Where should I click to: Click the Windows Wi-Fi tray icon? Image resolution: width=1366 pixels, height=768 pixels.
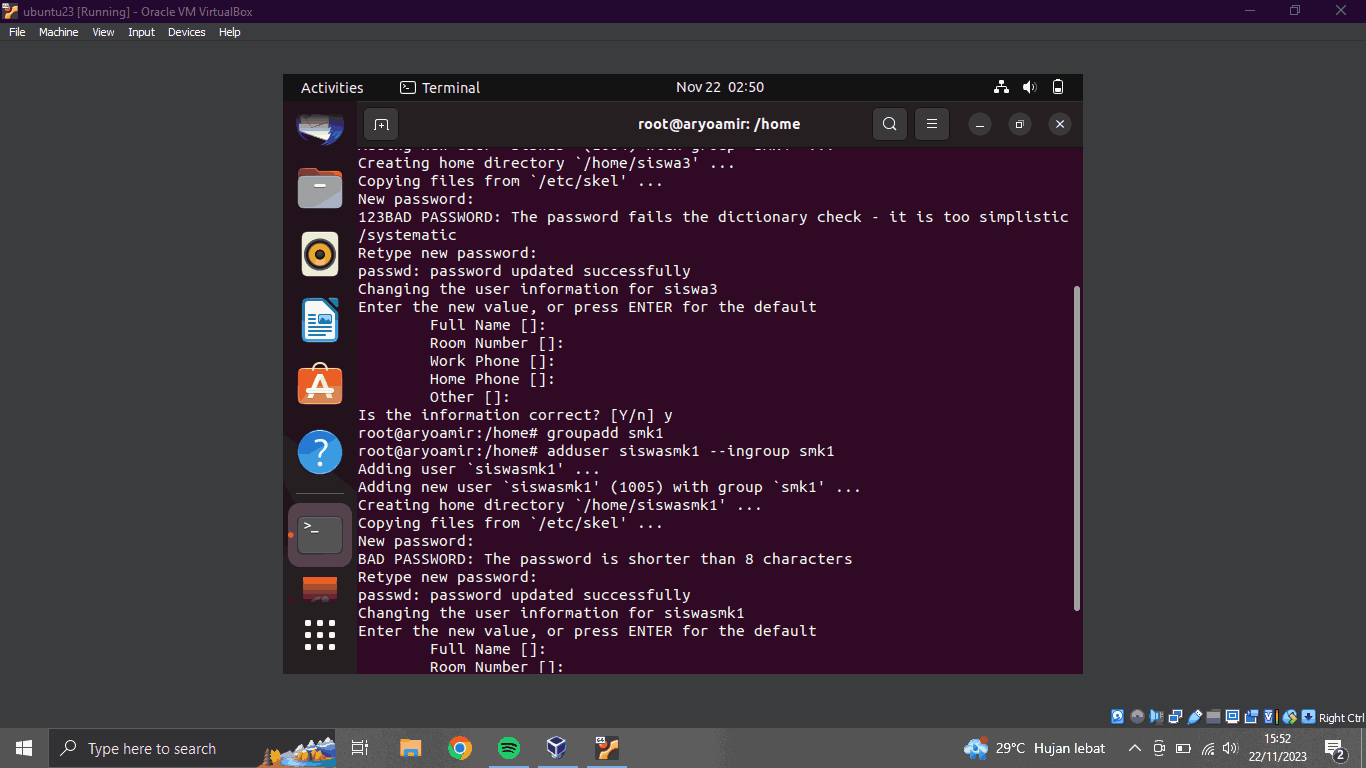coord(1208,748)
